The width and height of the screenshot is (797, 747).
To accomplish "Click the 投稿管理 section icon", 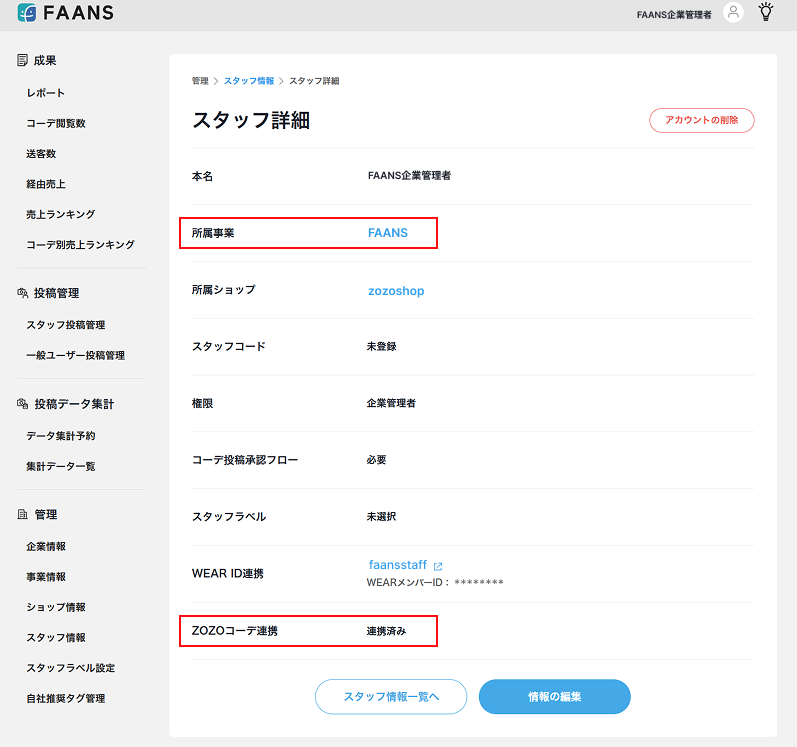I will click(22, 293).
